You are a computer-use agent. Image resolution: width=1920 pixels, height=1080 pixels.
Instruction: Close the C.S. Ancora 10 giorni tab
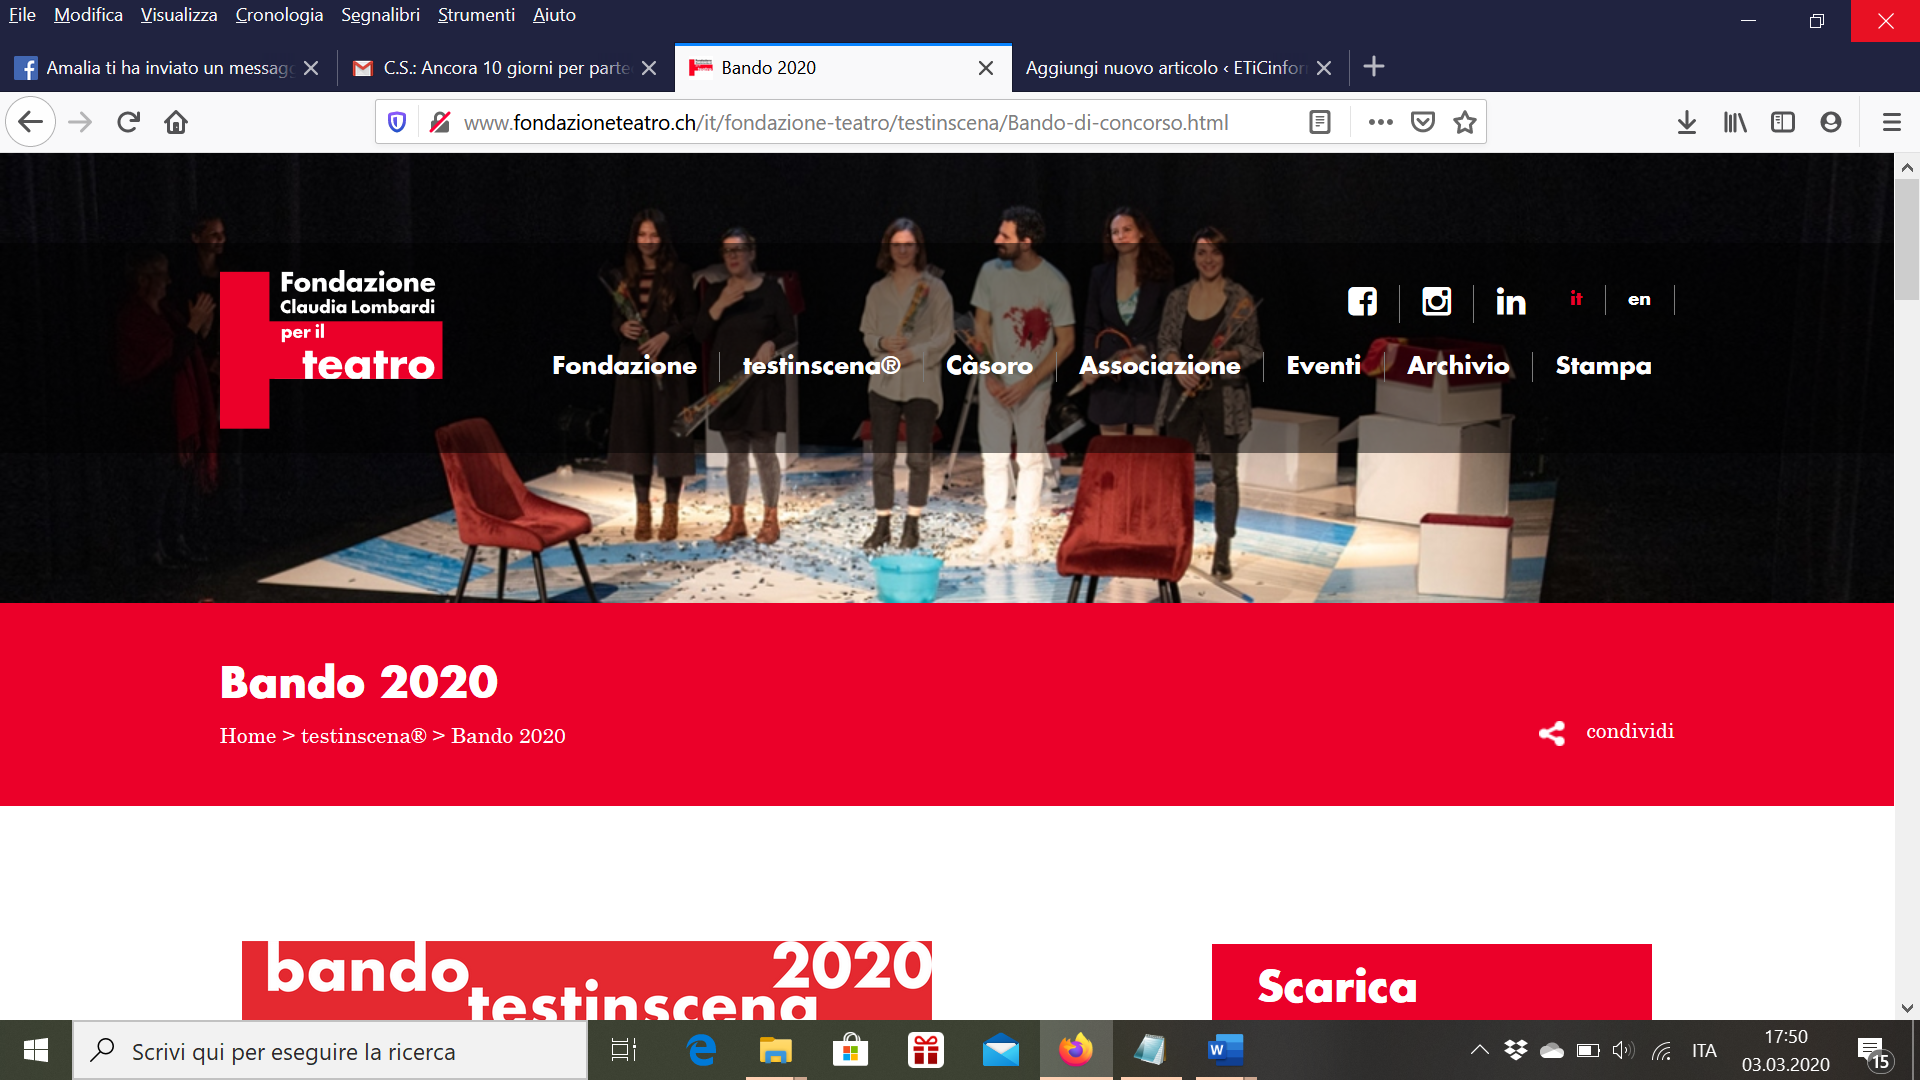(x=649, y=68)
